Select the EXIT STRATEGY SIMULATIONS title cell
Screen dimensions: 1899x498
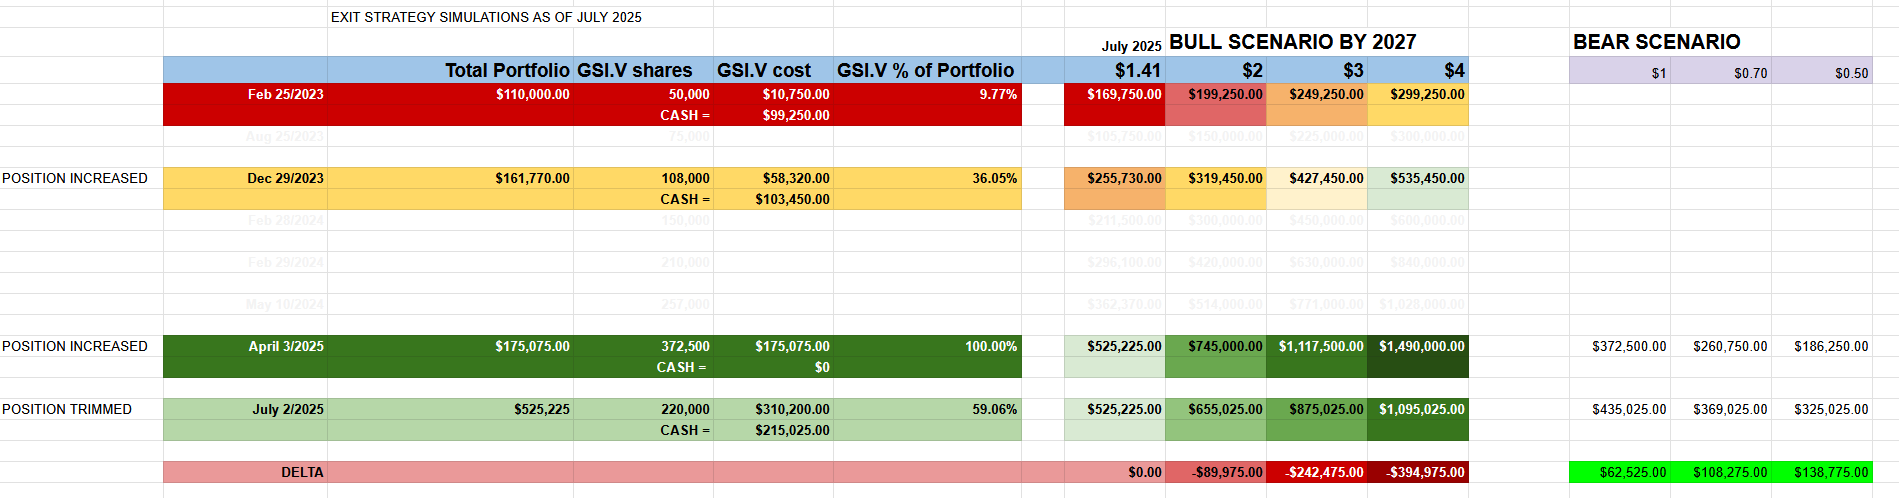click(487, 17)
